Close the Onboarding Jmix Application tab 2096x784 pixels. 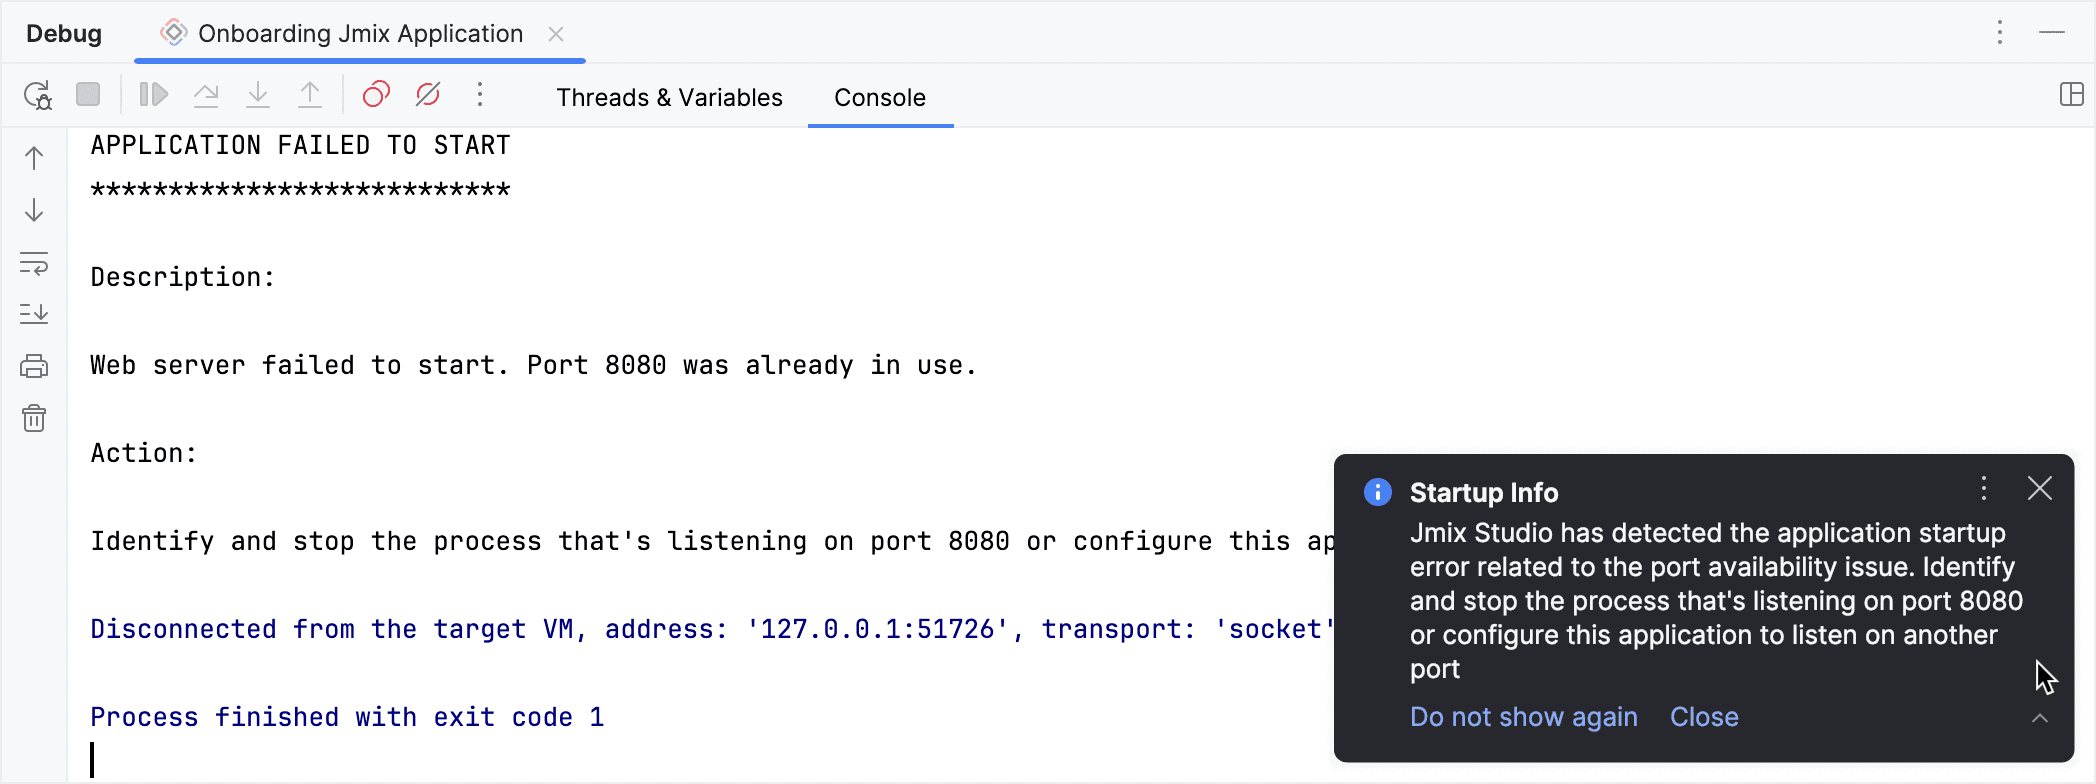[x=556, y=34]
